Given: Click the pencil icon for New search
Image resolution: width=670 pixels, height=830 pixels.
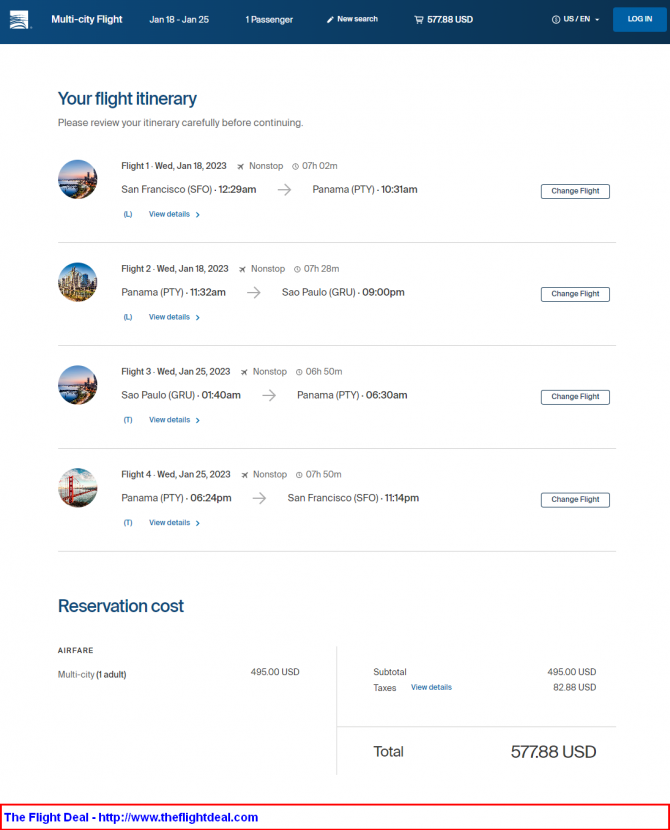Looking at the screenshot, I should [x=330, y=20].
